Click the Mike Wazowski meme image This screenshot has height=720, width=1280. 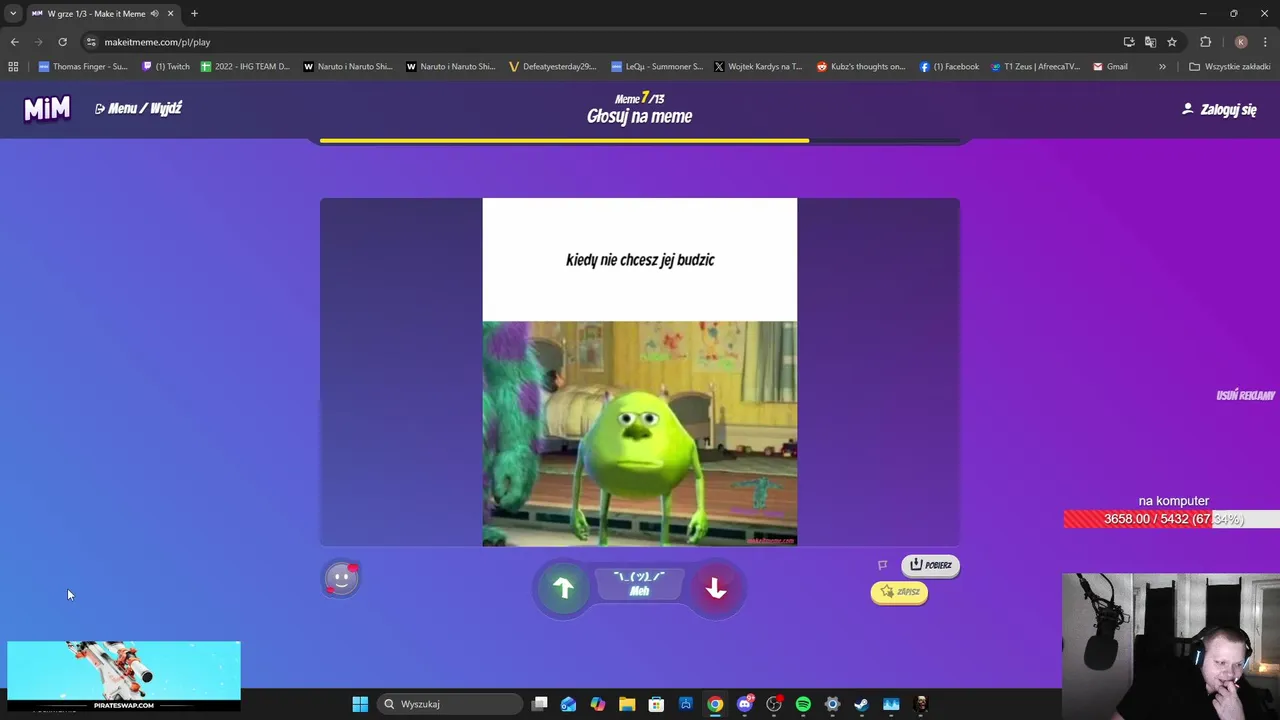coord(640,433)
